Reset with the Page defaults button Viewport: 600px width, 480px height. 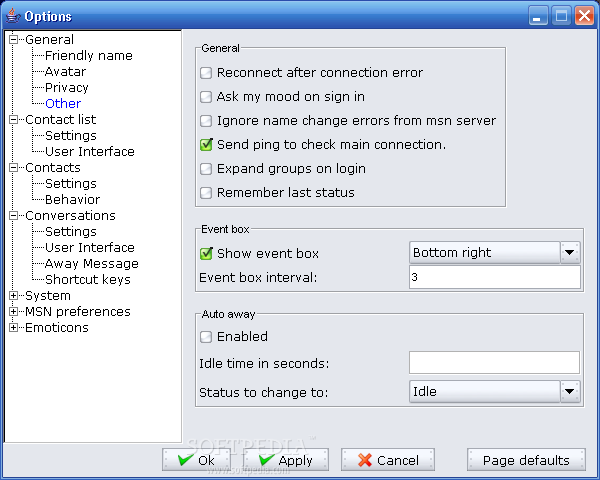coord(526,460)
